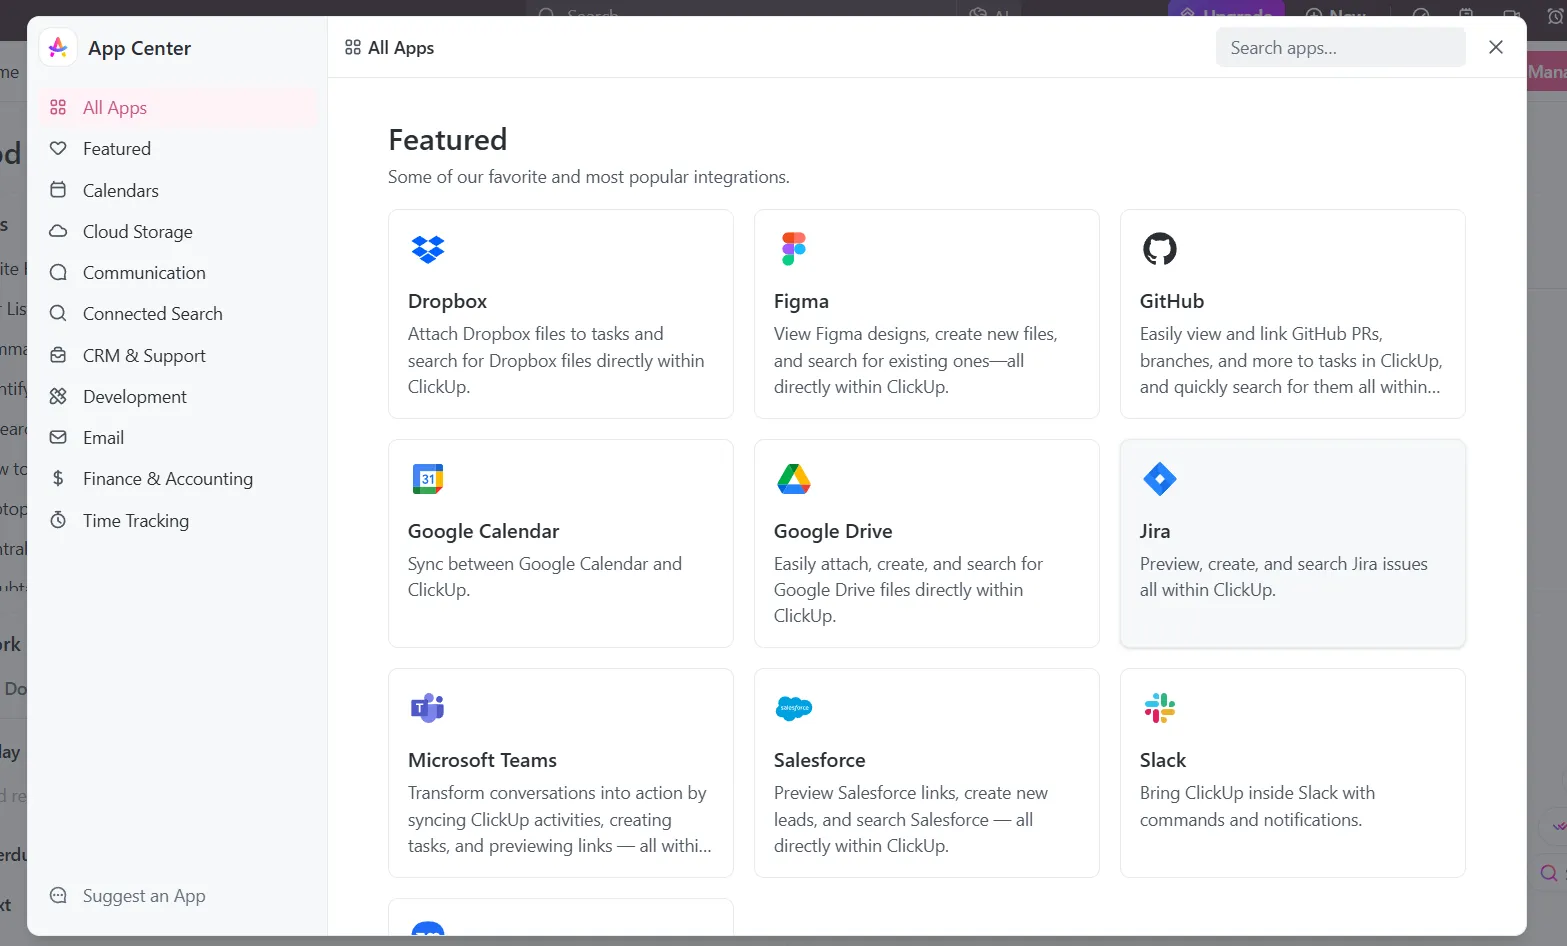Click the App Center title text
The image size is (1567, 946).
[x=139, y=48]
